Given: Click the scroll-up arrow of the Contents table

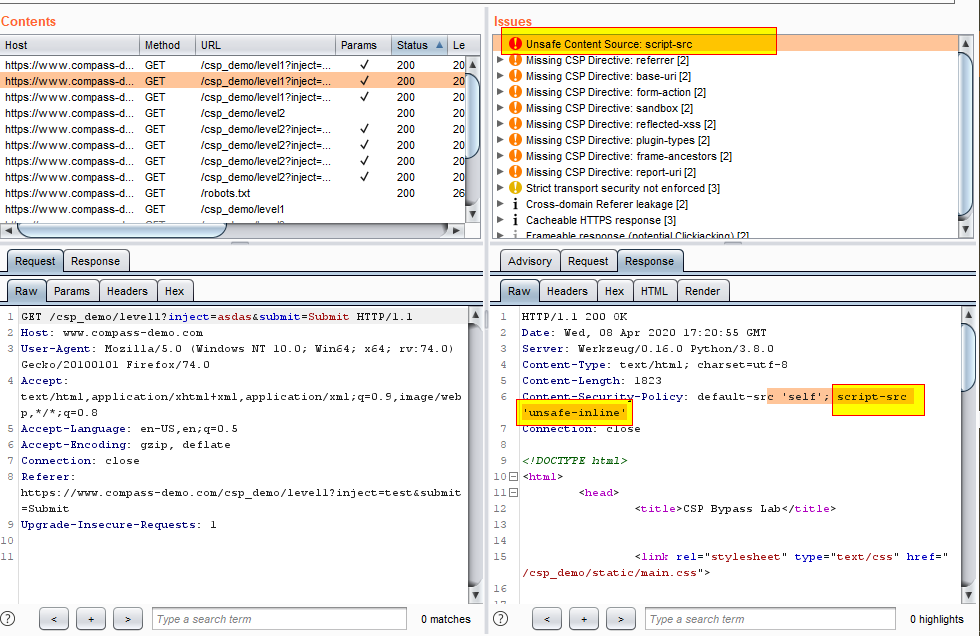Looking at the screenshot, I should pos(472,64).
